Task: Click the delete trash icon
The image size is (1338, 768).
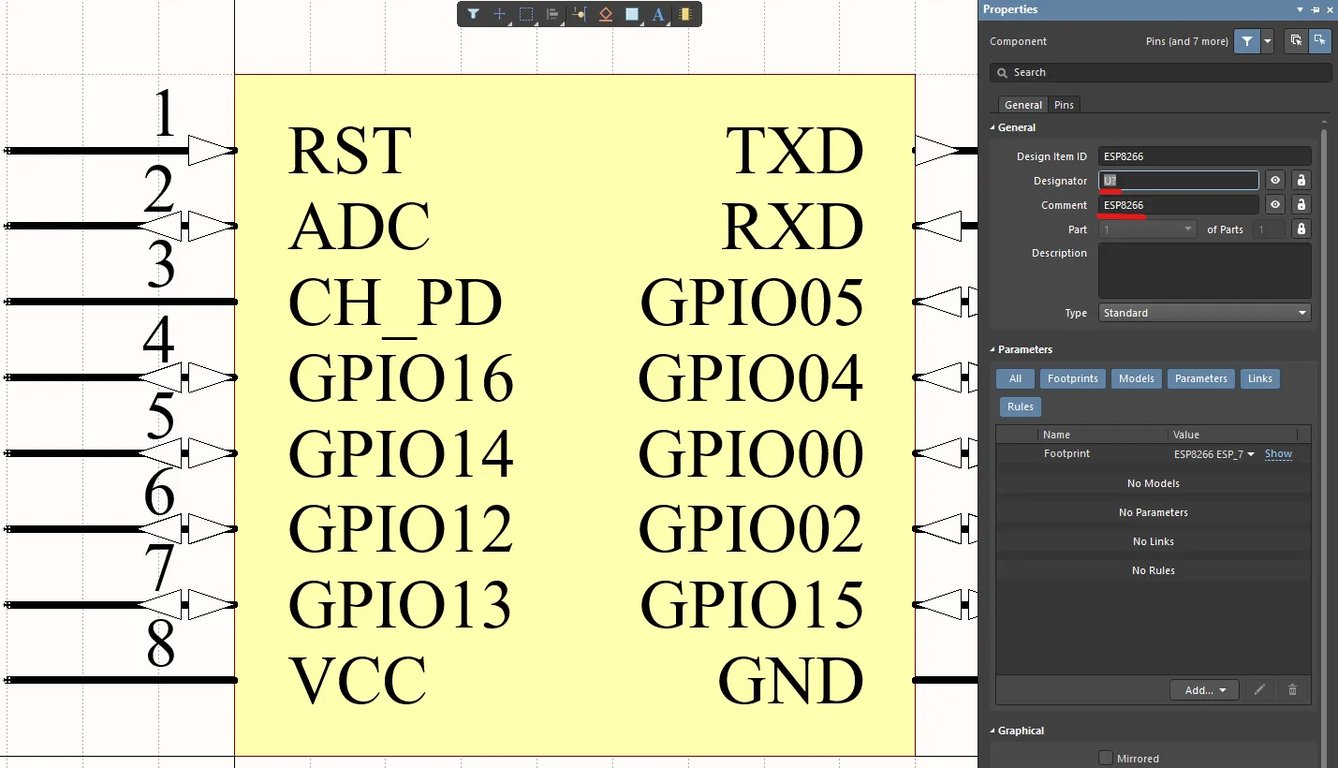Action: click(1292, 690)
